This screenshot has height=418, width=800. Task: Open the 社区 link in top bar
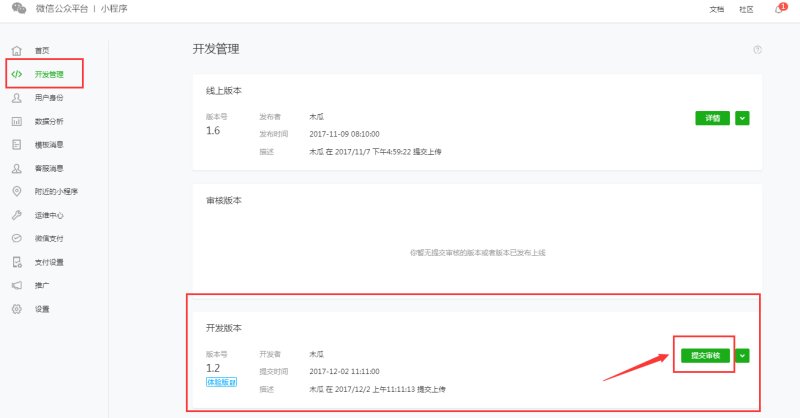745,9
